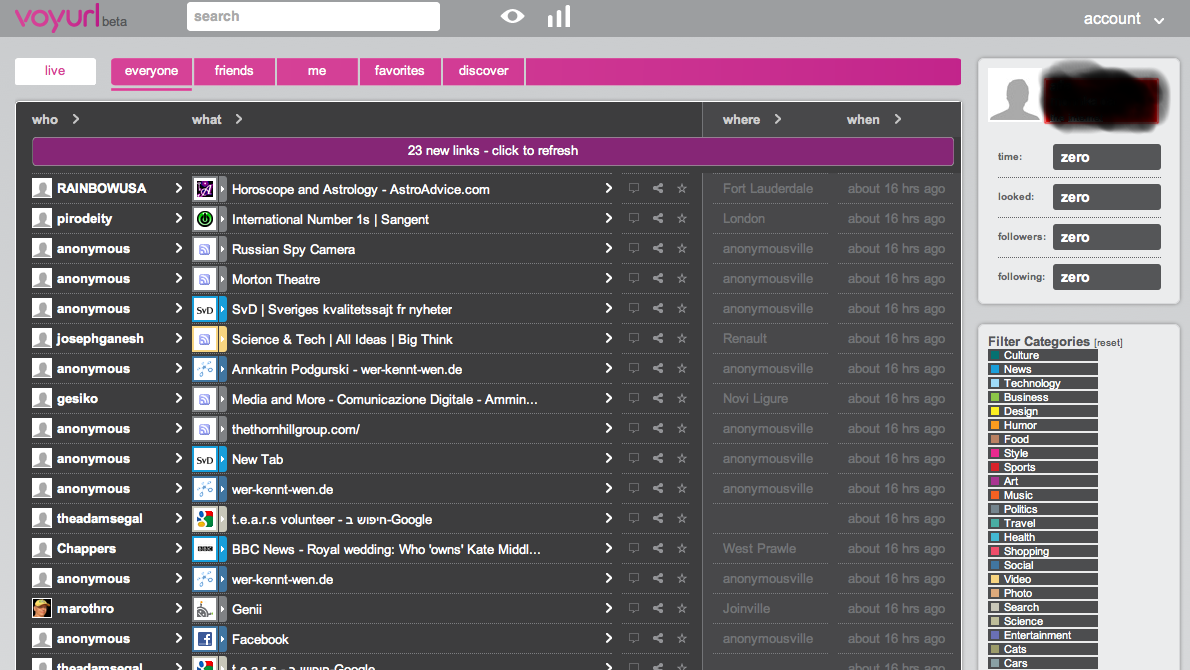Expand the what column arrow

239,119
